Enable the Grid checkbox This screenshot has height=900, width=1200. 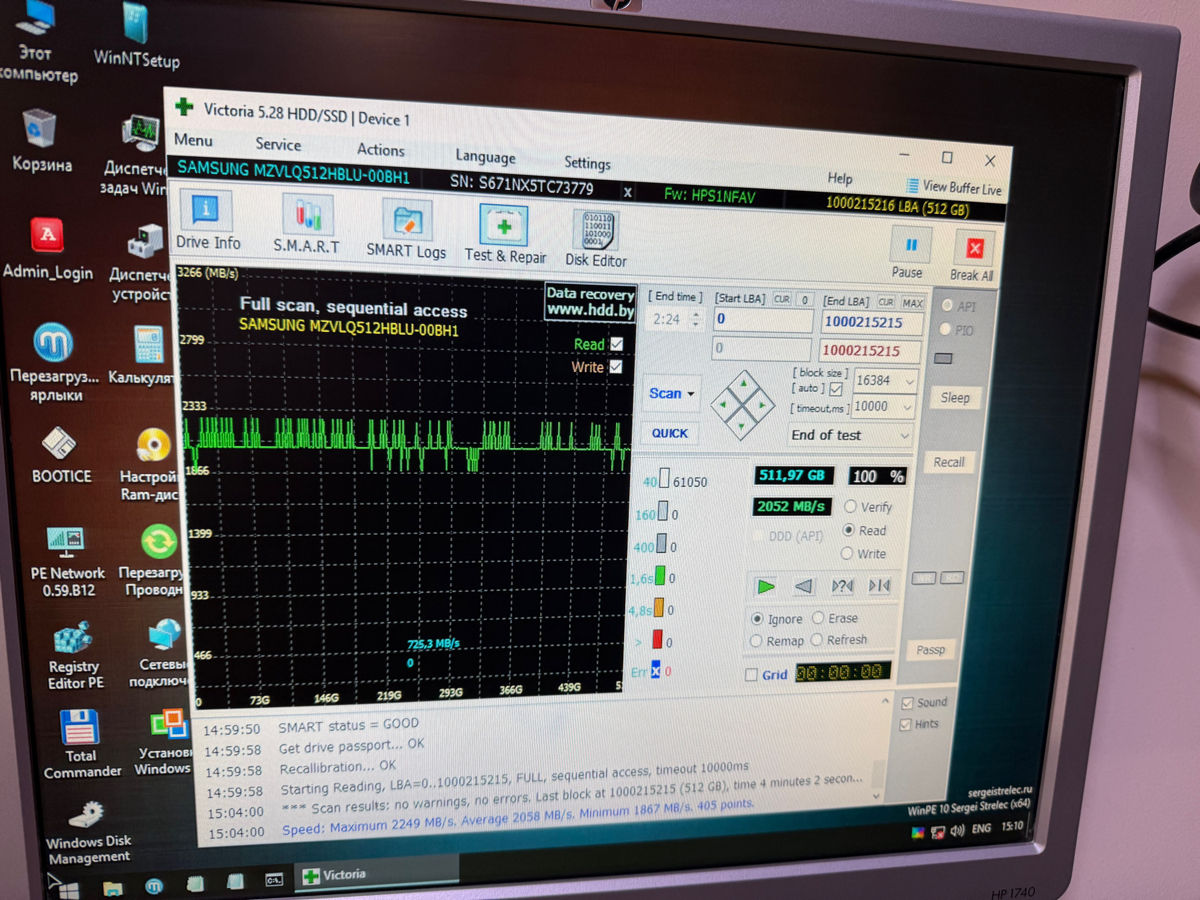tap(751, 675)
